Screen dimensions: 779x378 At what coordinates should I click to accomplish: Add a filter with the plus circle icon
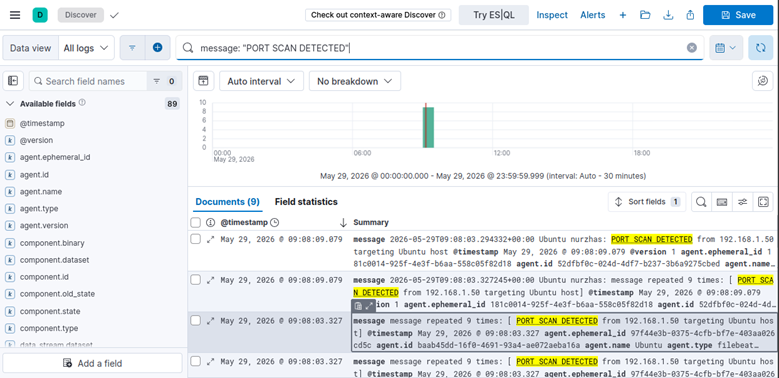point(157,48)
